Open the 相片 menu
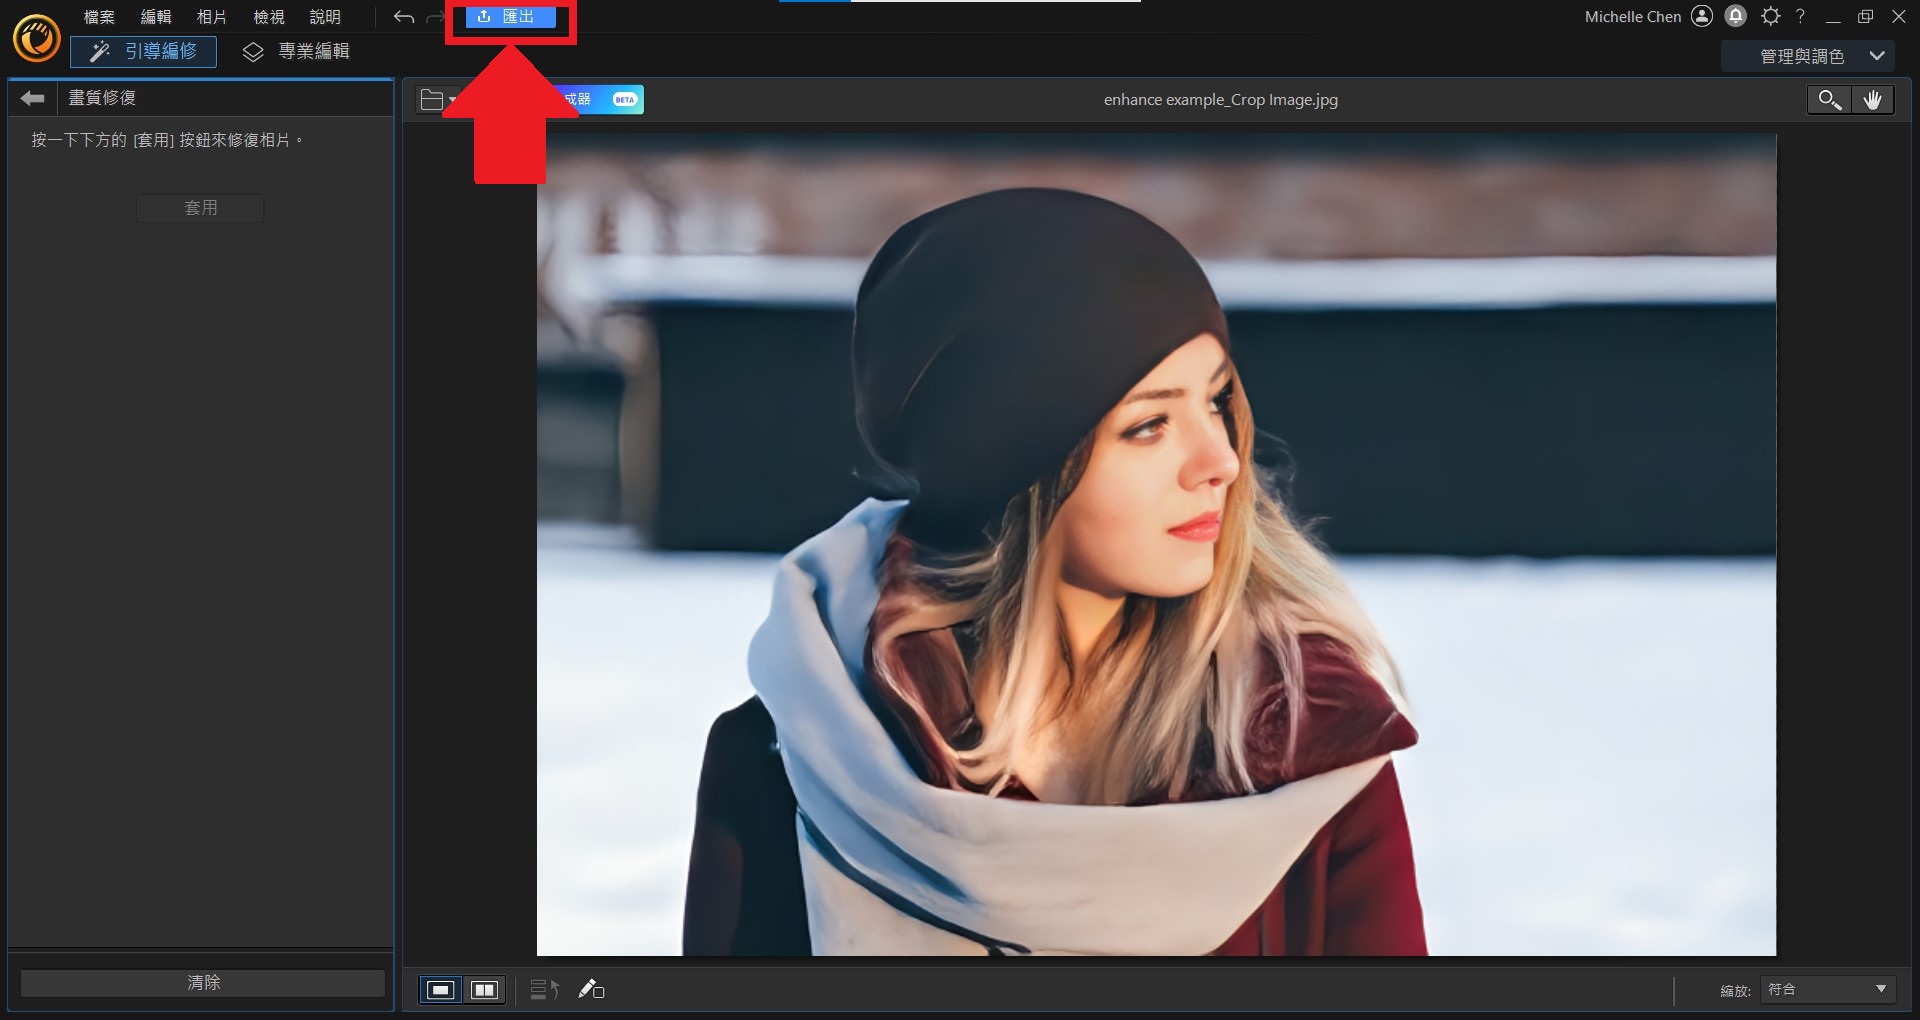1920x1020 pixels. [211, 17]
